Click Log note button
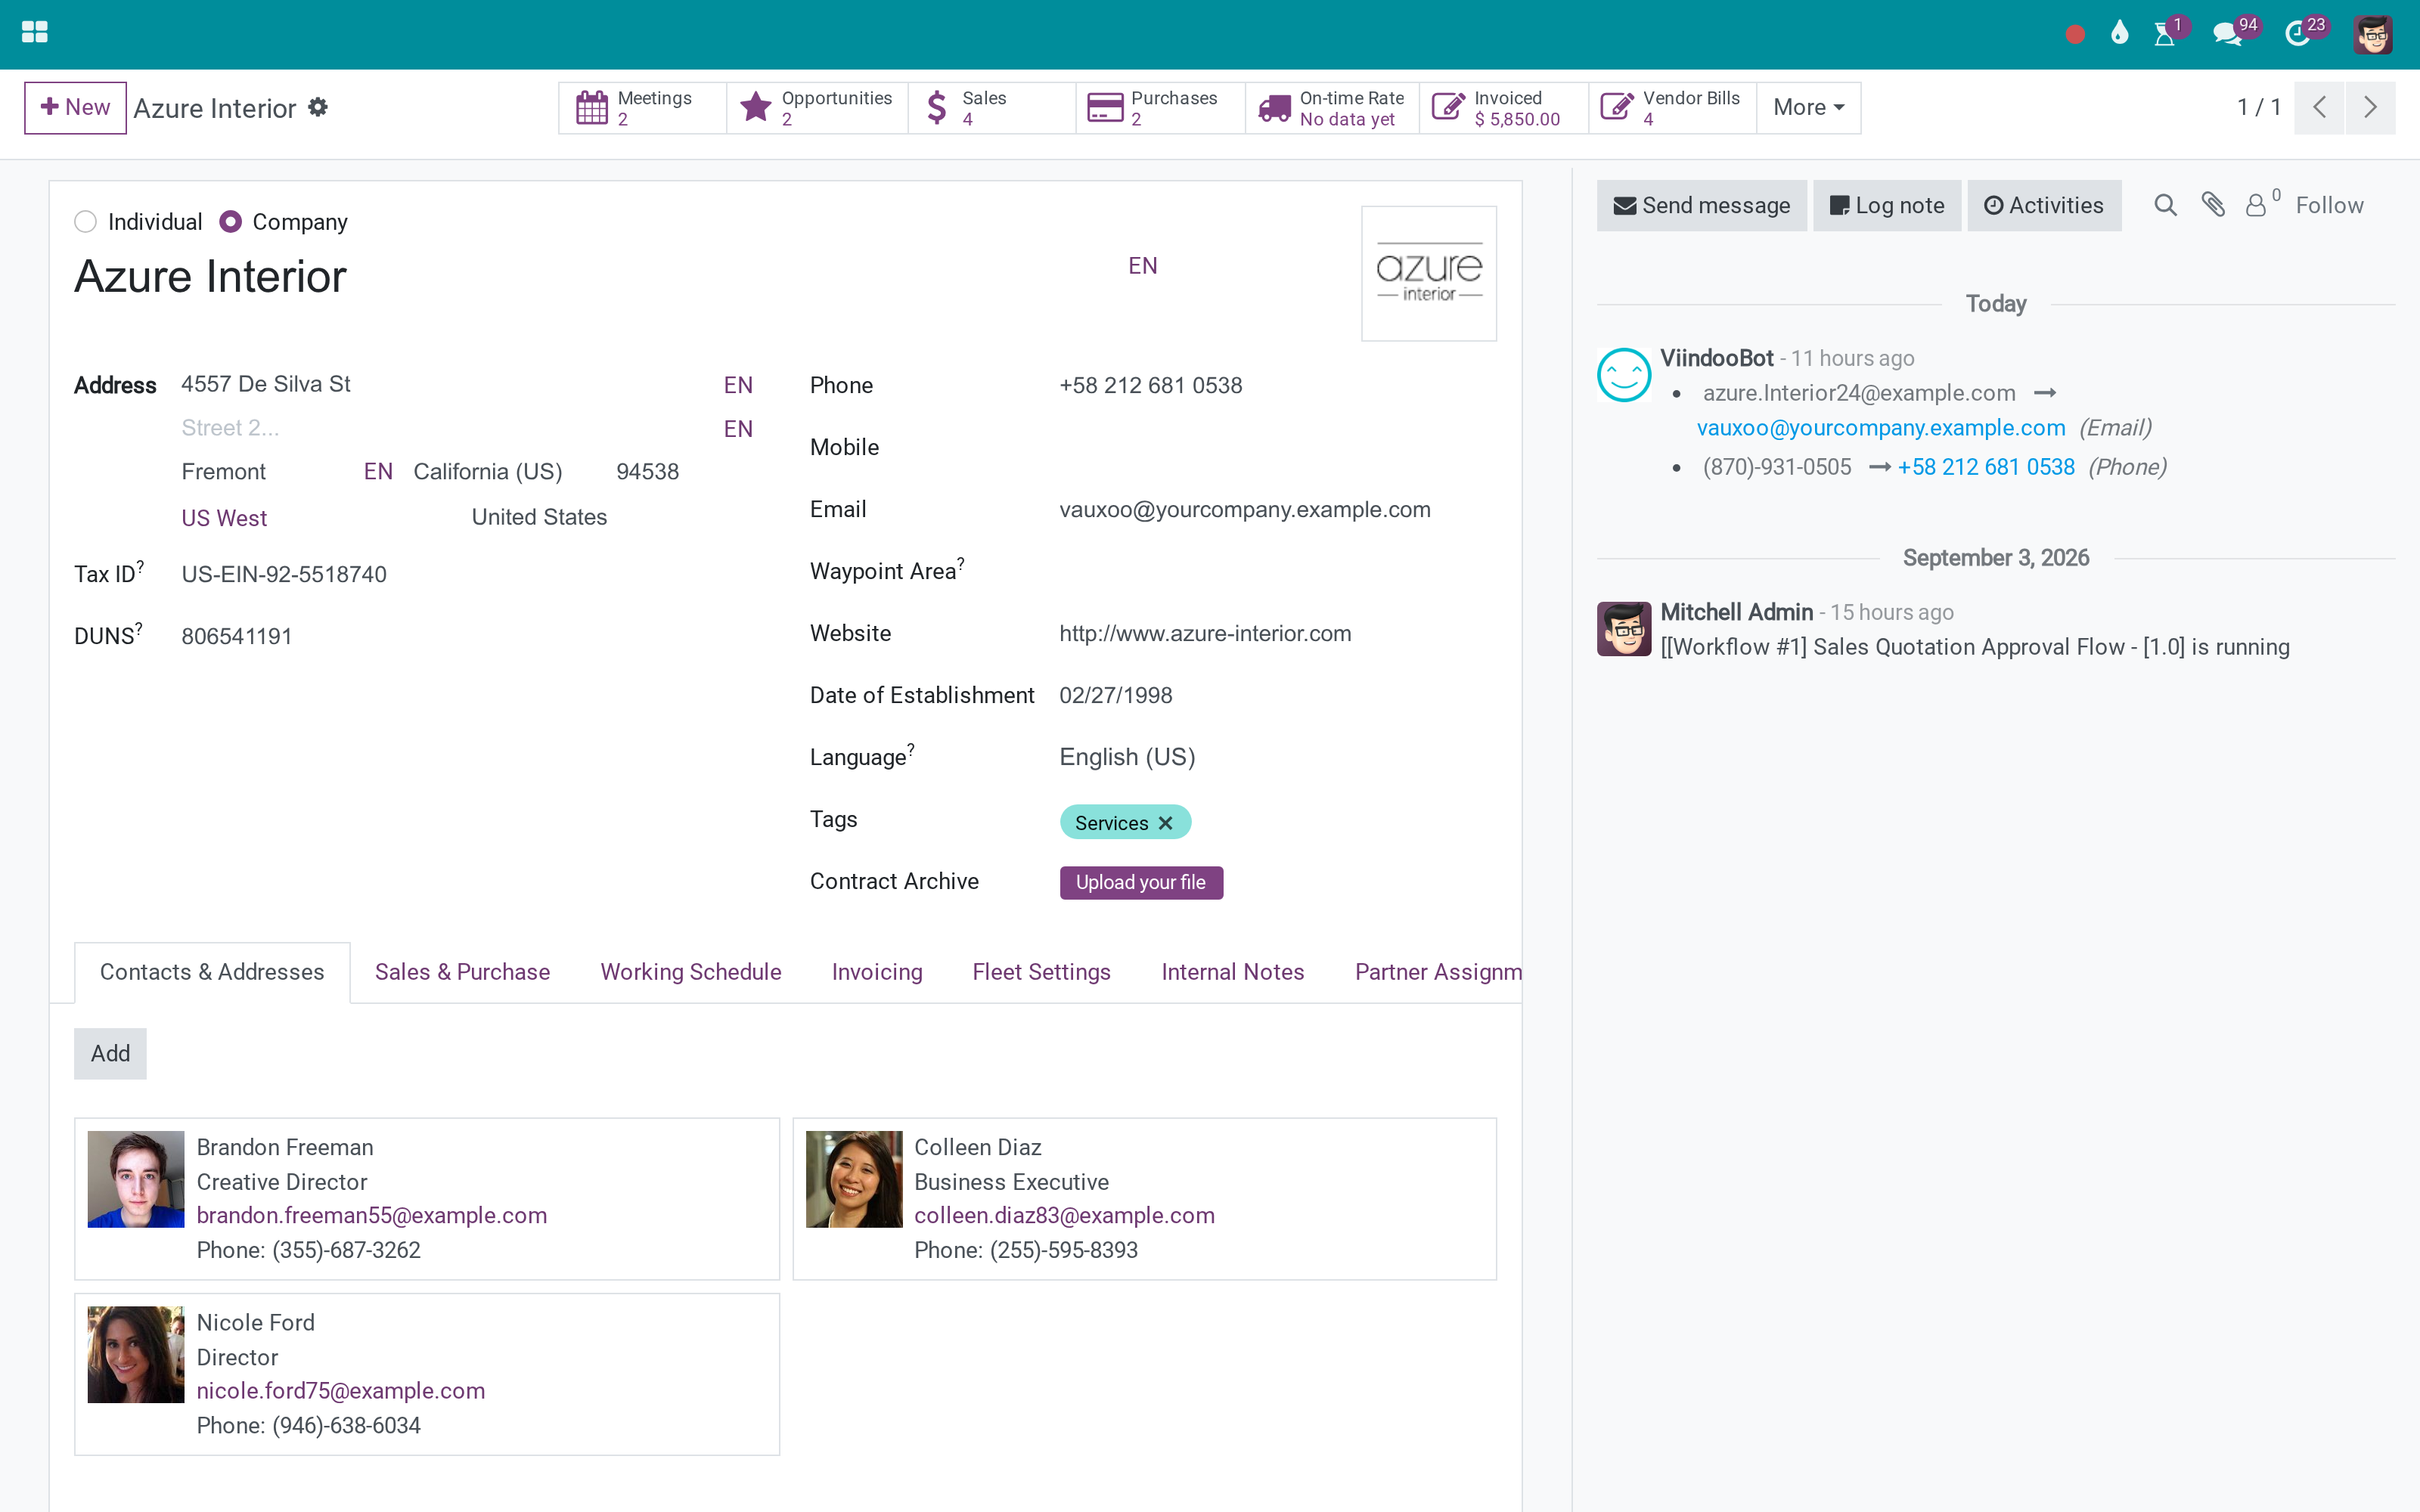 (1886, 205)
